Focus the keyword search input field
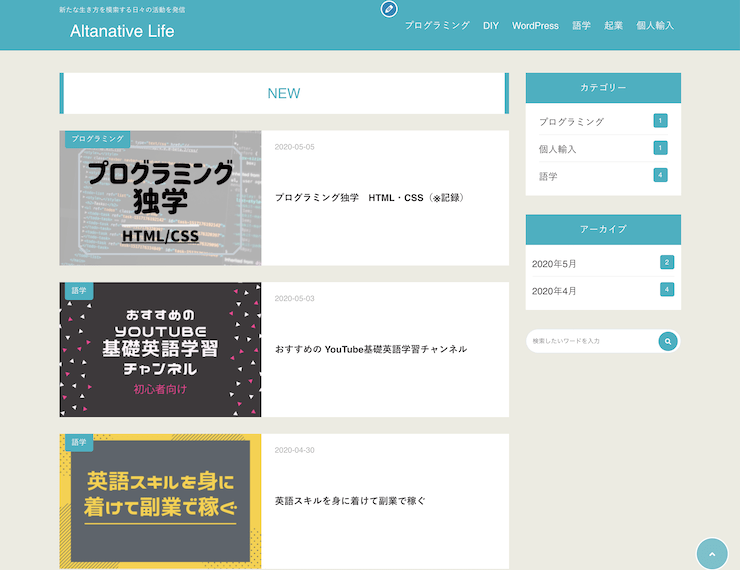 (590, 342)
